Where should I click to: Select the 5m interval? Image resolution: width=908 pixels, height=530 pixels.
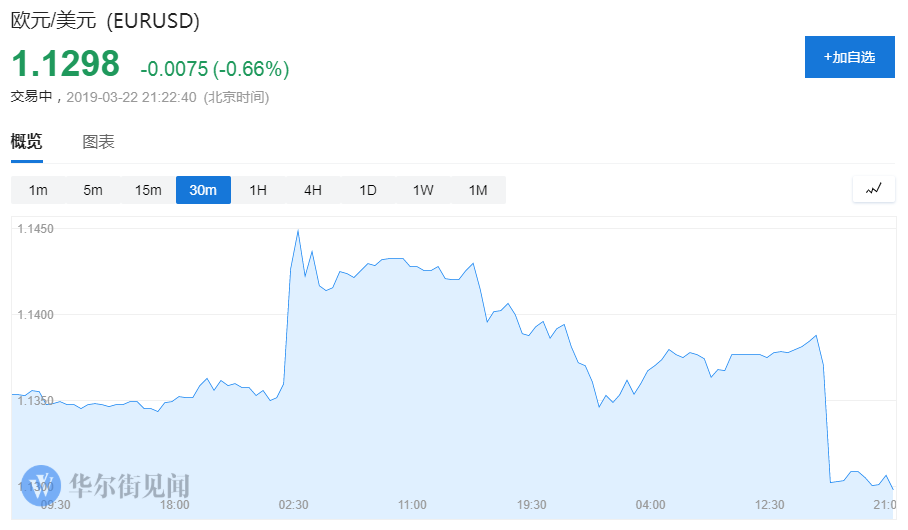point(93,190)
